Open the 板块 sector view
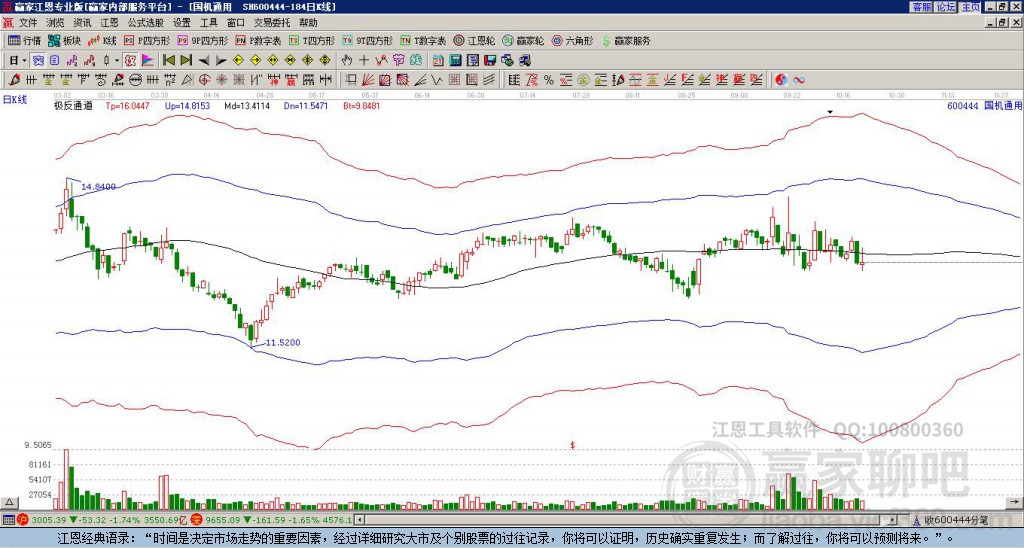Viewport: 1024px width, 548px height. (64, 40)
